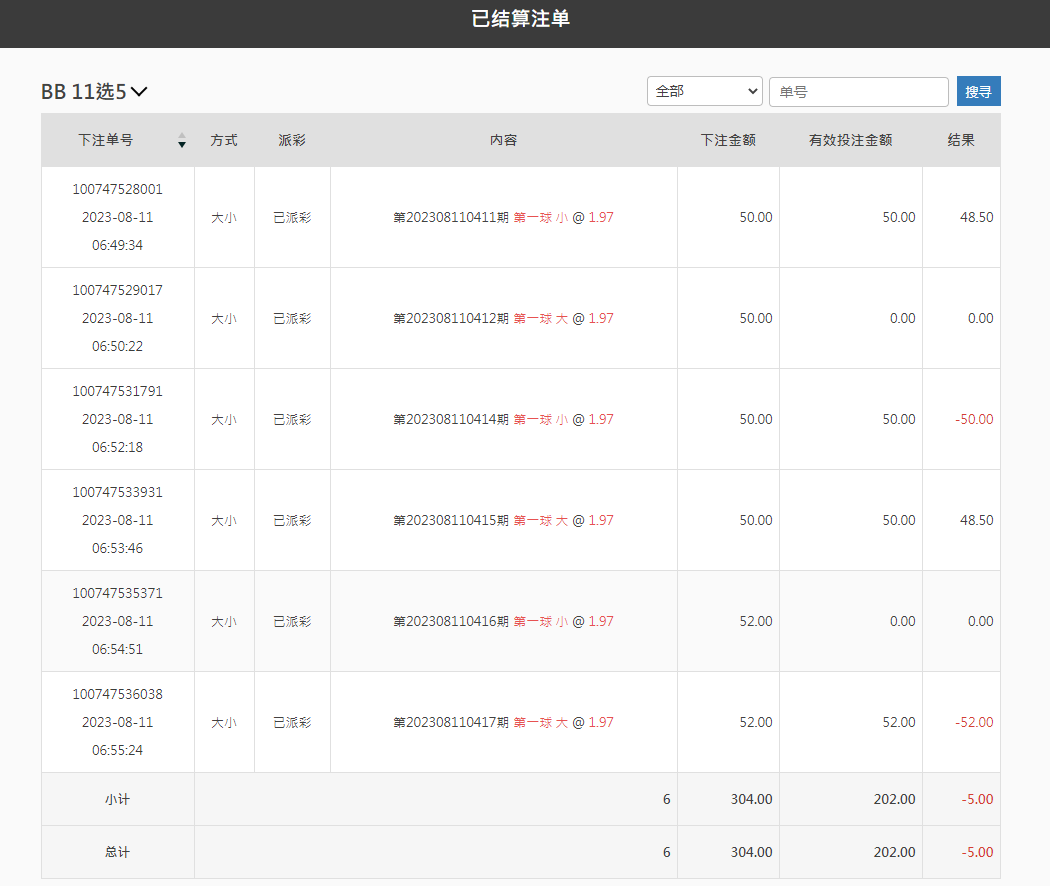The height and width of the screenshot is (886, 1050).
Task: Click the 总计 total row label
Action: [x=117, y=852]
